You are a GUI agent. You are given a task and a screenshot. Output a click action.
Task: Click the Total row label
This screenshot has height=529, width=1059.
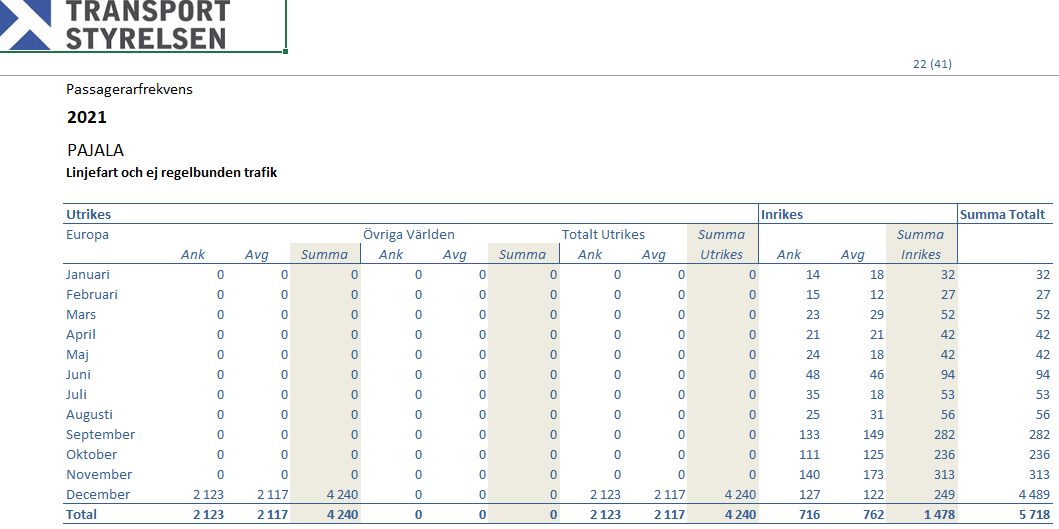click(x=82, y=514)
